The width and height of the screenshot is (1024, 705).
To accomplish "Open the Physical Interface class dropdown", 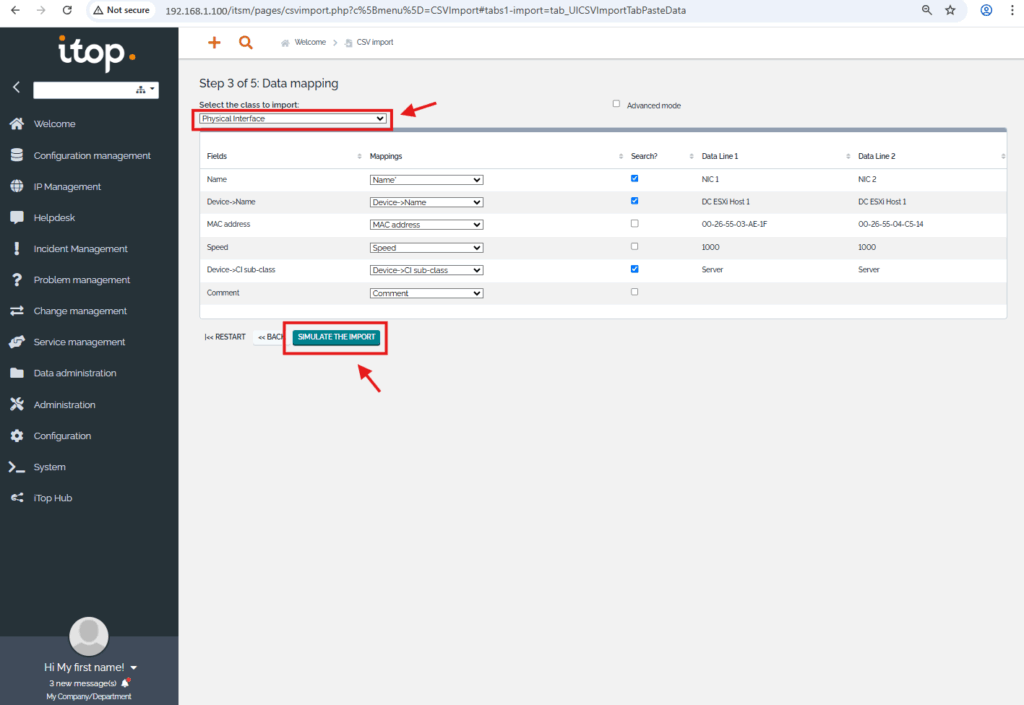I will 292,119.
